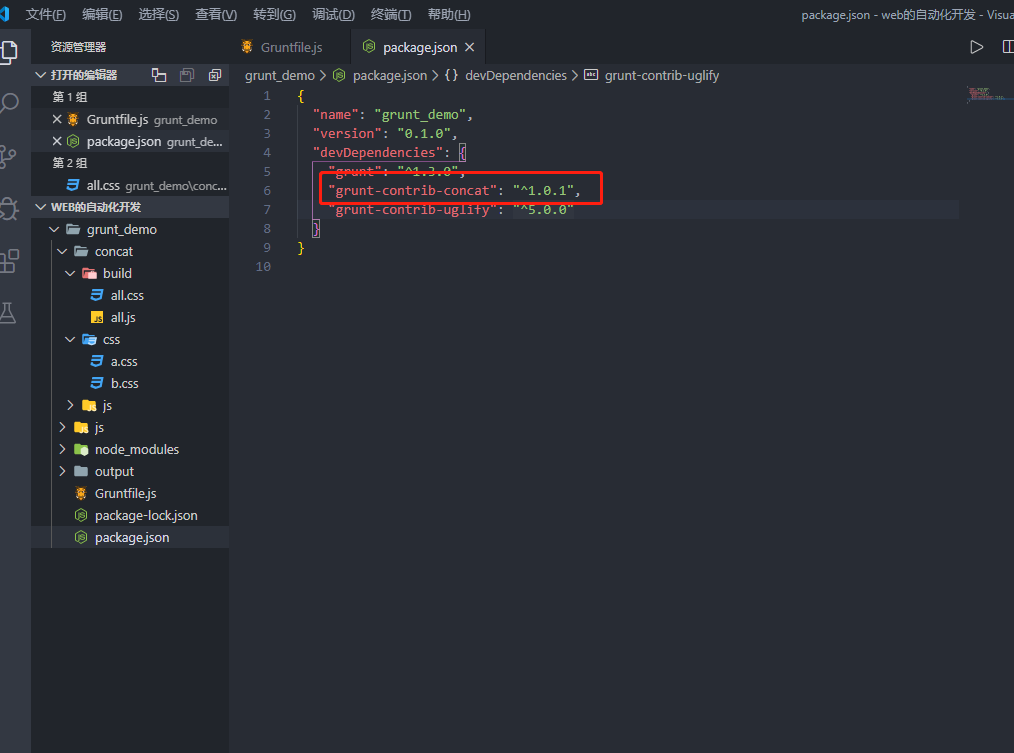Image resolution: width=1014 pixels, height=753 pixels.
Task: Collapse the css folder
Action: coord(70,339)
